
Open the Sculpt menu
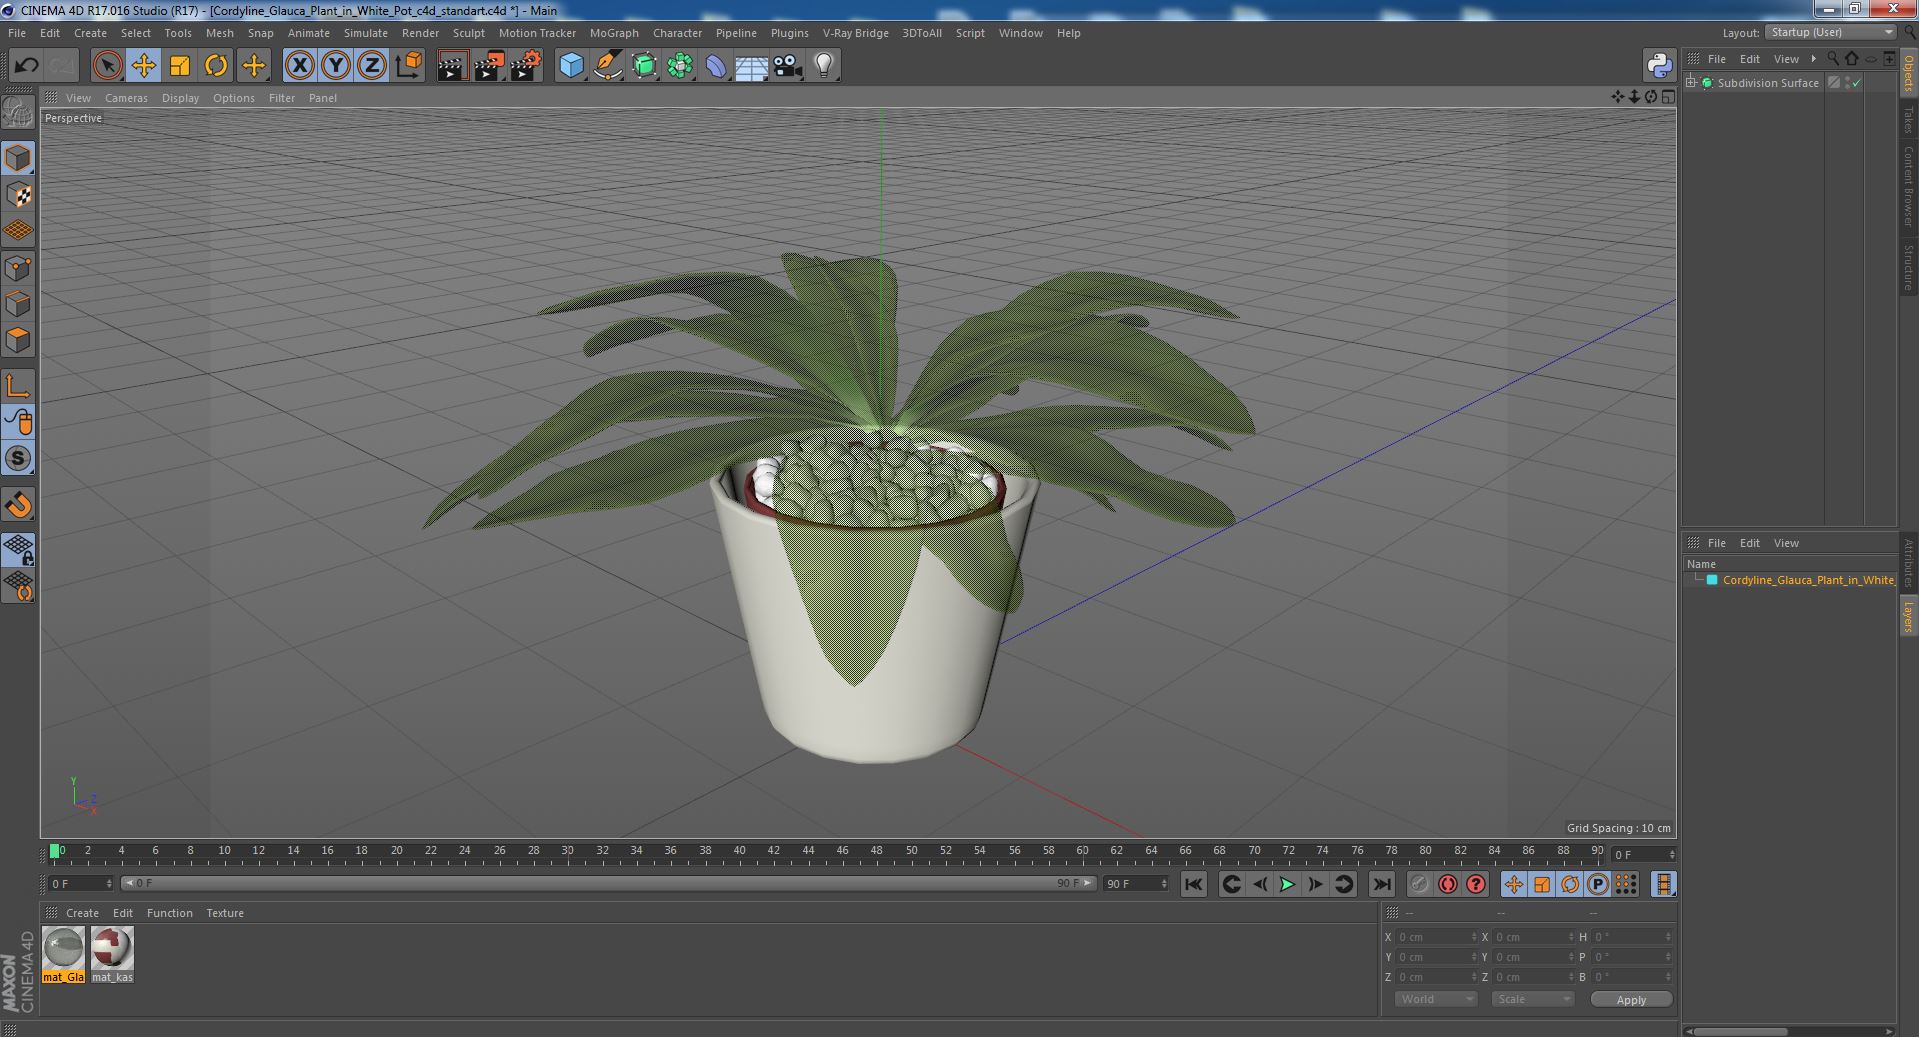click(469, 33)
